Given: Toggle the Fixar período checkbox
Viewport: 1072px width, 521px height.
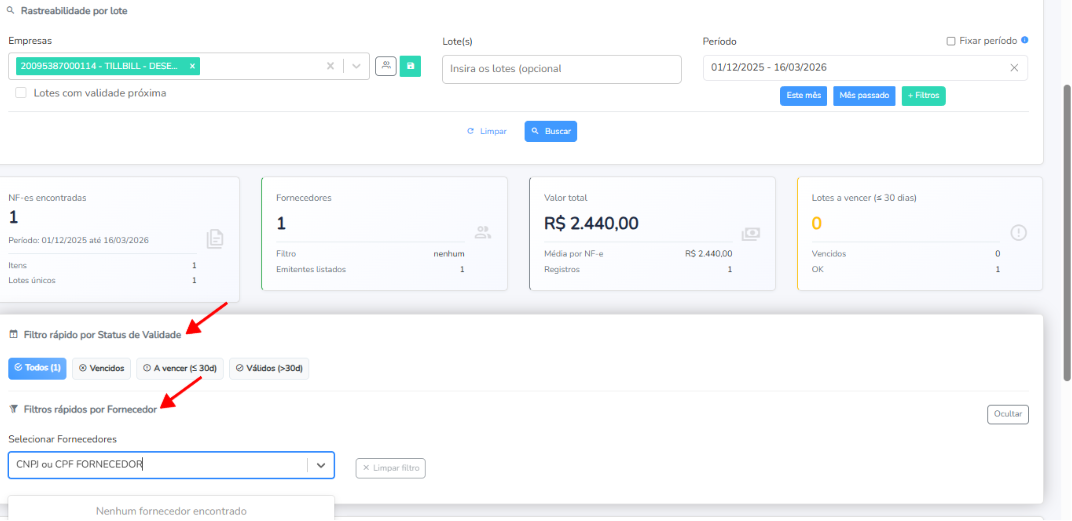Looking at the screenshot, I should 951,41.
